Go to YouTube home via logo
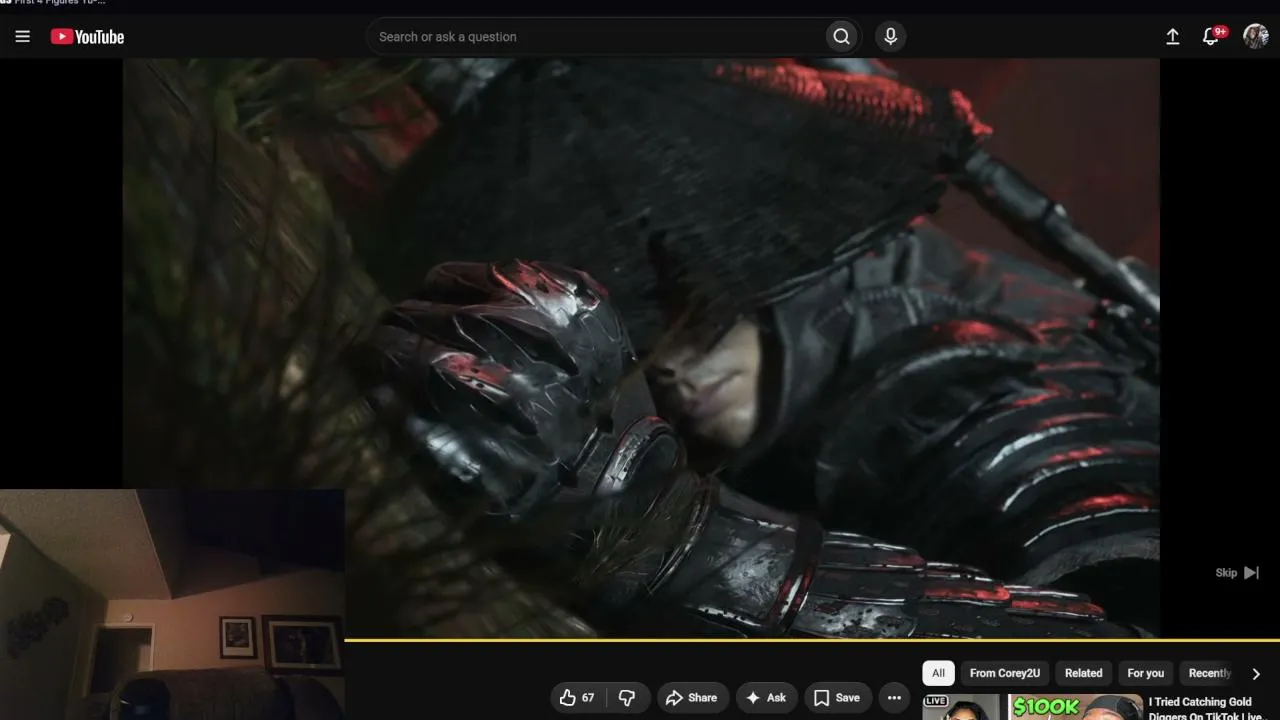Image resolution: width=1280 pixels, height=720 pixels. point(88,37)
